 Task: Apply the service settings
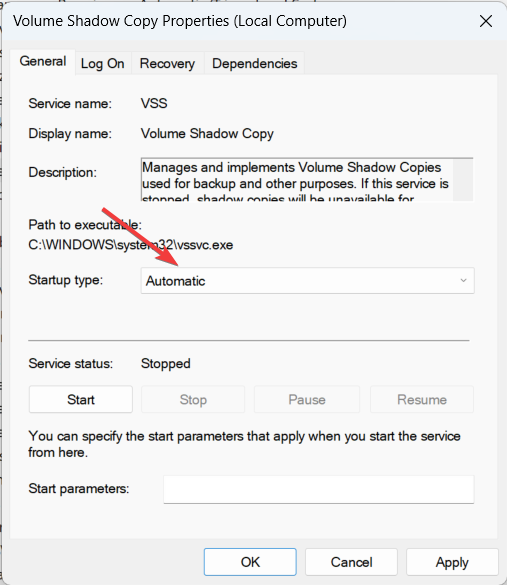click(452, 562)
